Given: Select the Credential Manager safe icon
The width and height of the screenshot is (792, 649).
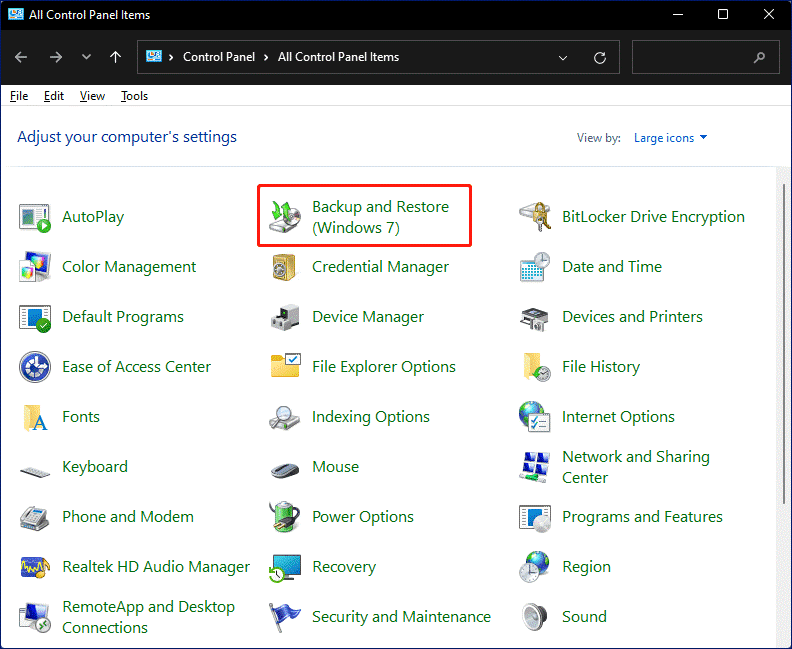Looking at the screenshot, I should pos(286,267).
